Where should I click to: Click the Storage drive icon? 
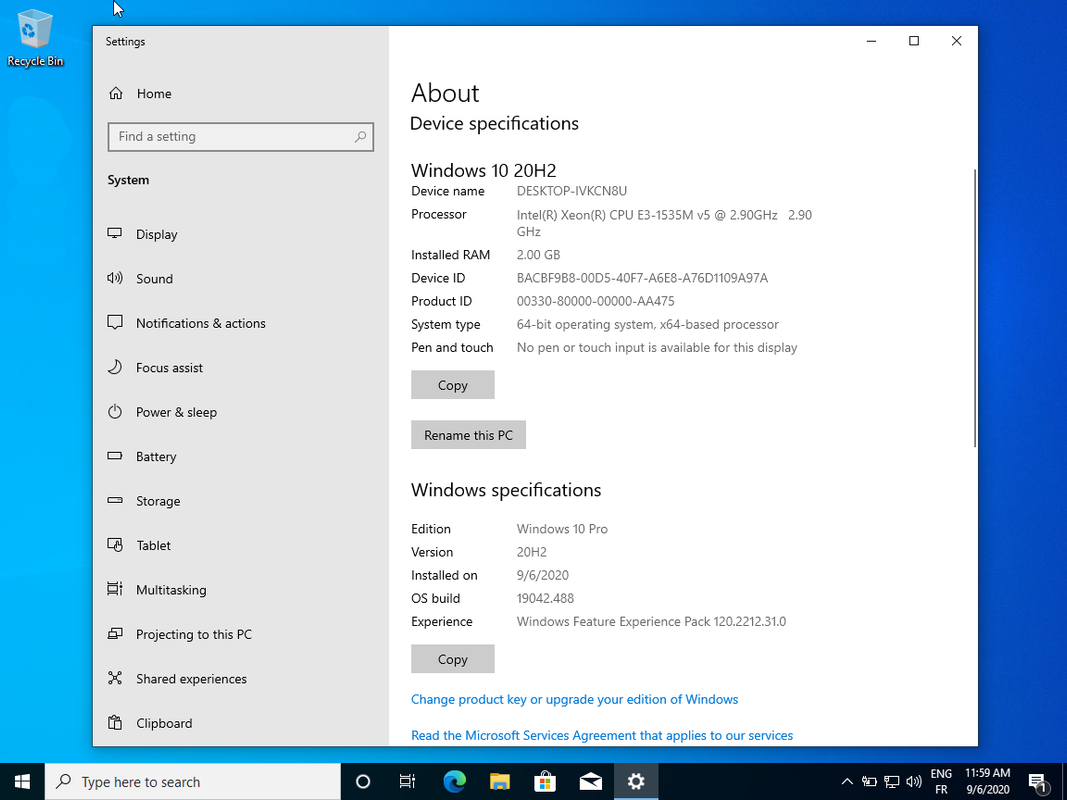[x=115, y=501]
